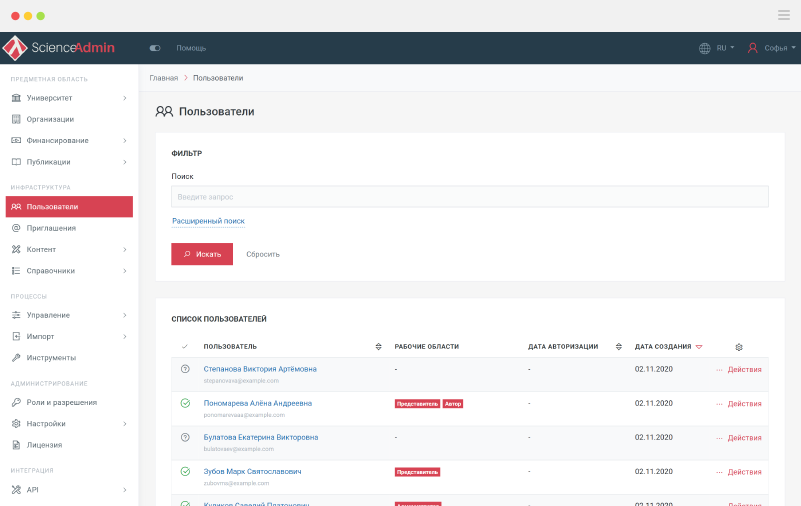Open the Помощь menu item
This screenshot has width=801, height=506.
point(191,48)
